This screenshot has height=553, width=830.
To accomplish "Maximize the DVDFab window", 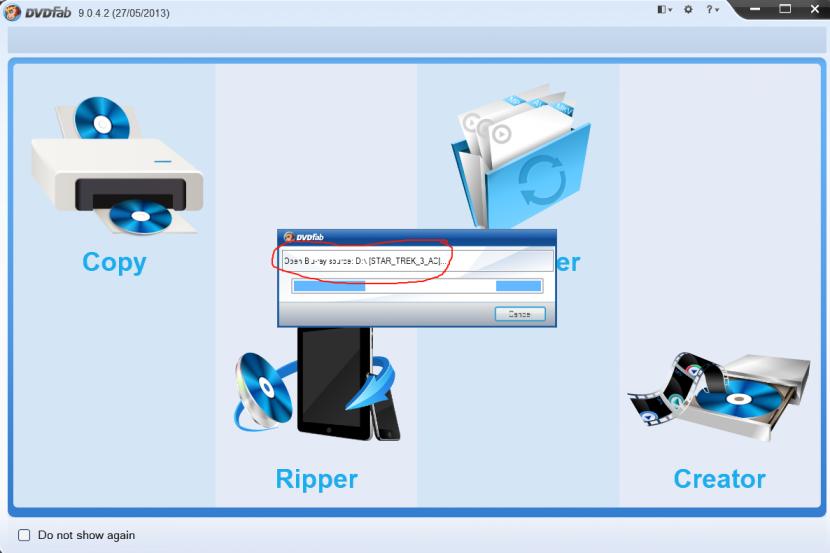I will (785, 9).
